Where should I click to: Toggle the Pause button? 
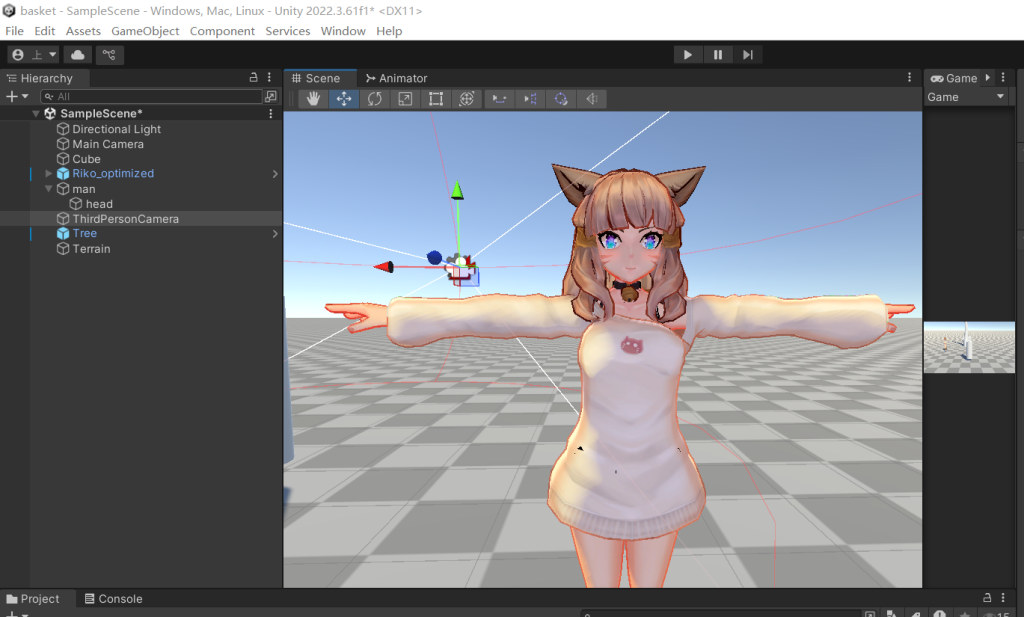[x=718, y=55]
